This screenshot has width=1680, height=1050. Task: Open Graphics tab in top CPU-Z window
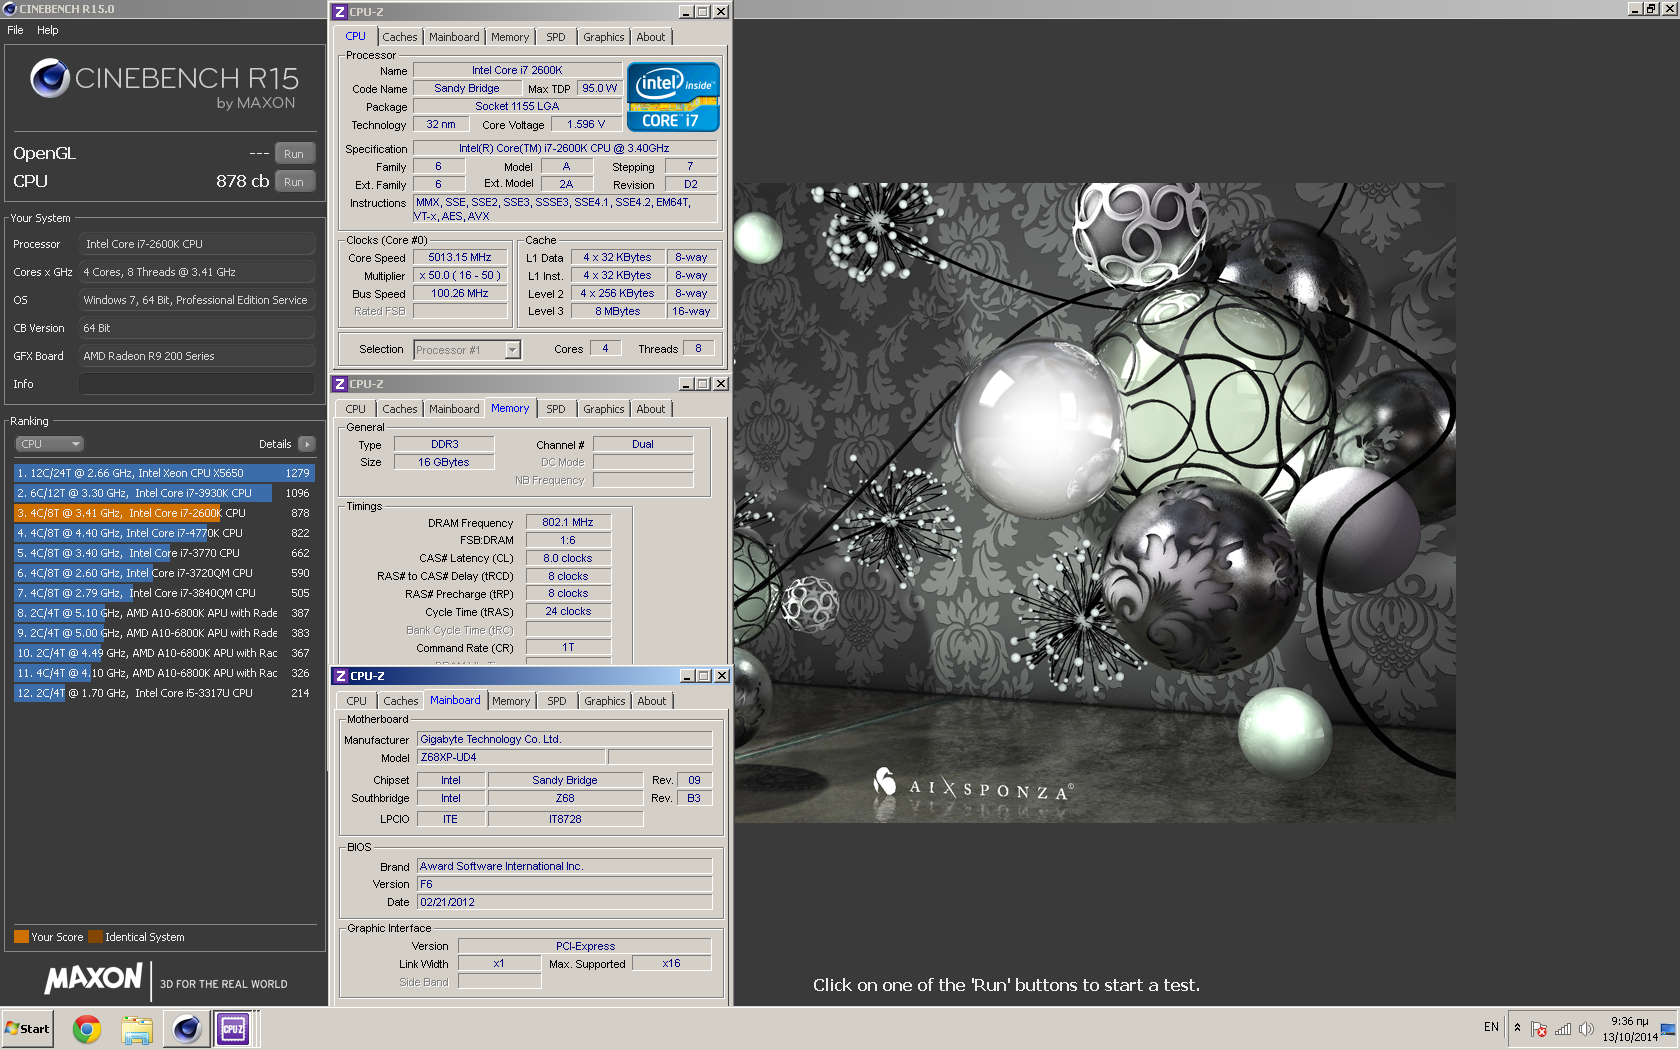pos(604,37)
